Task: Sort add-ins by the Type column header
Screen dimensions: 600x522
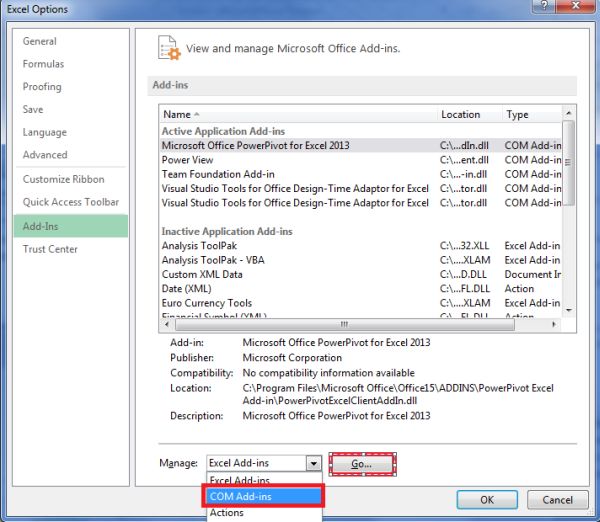Action: click(532, 114)
